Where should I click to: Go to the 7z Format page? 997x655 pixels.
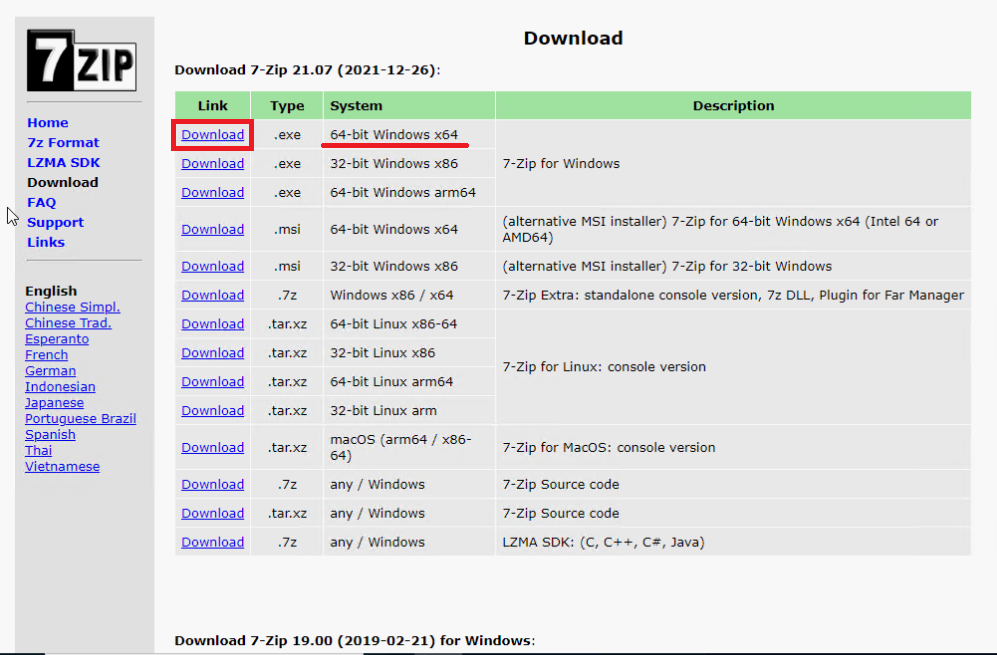63,142
